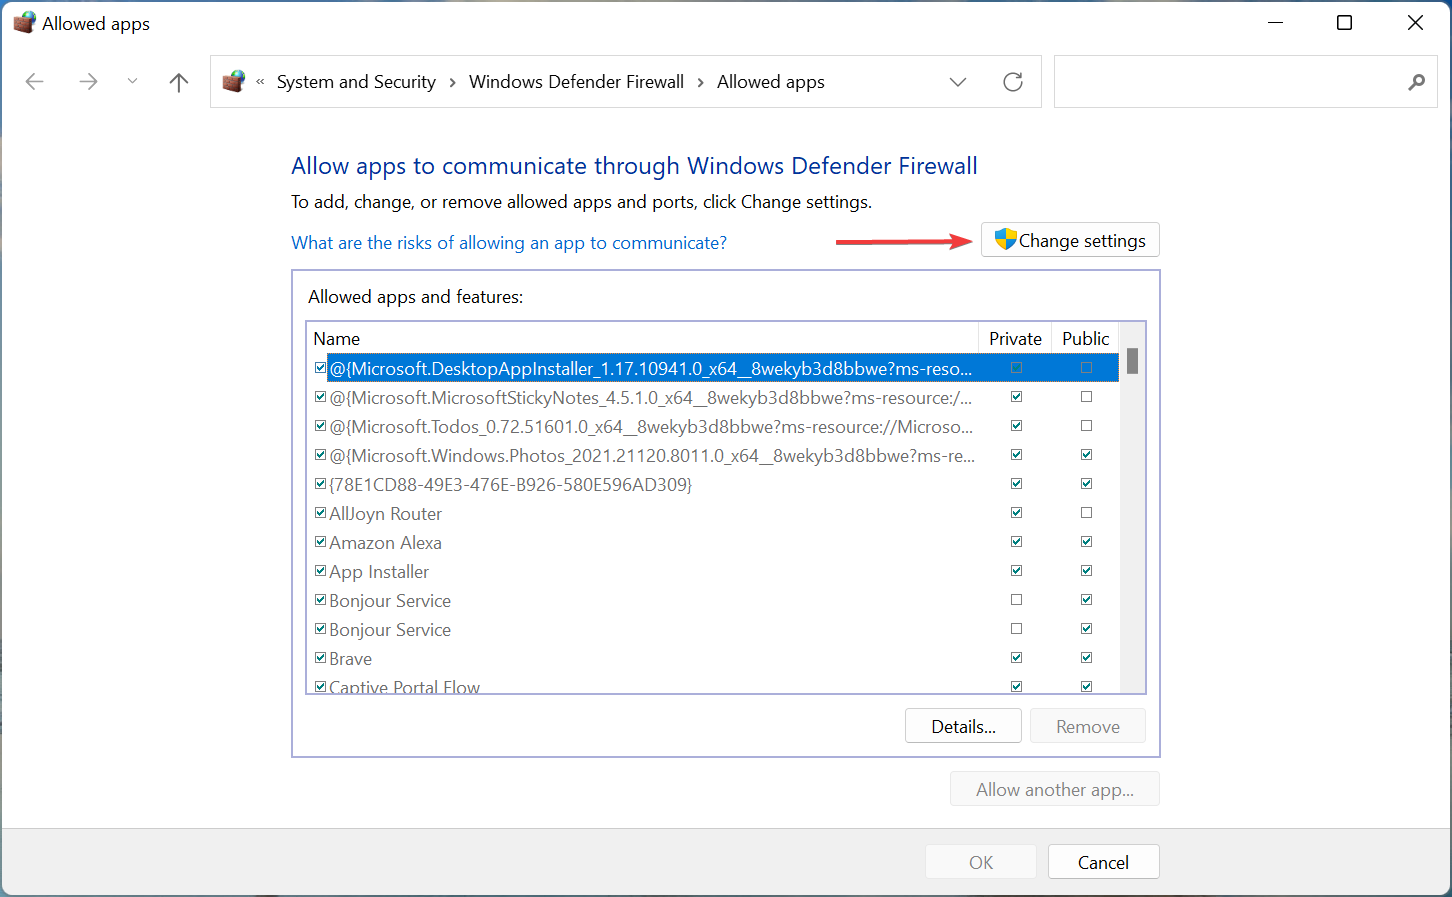The width and height of the screenshot is (1452, 897).
Task: Select the Microsoft.Windows.Photos row
Action: (714, 455)
